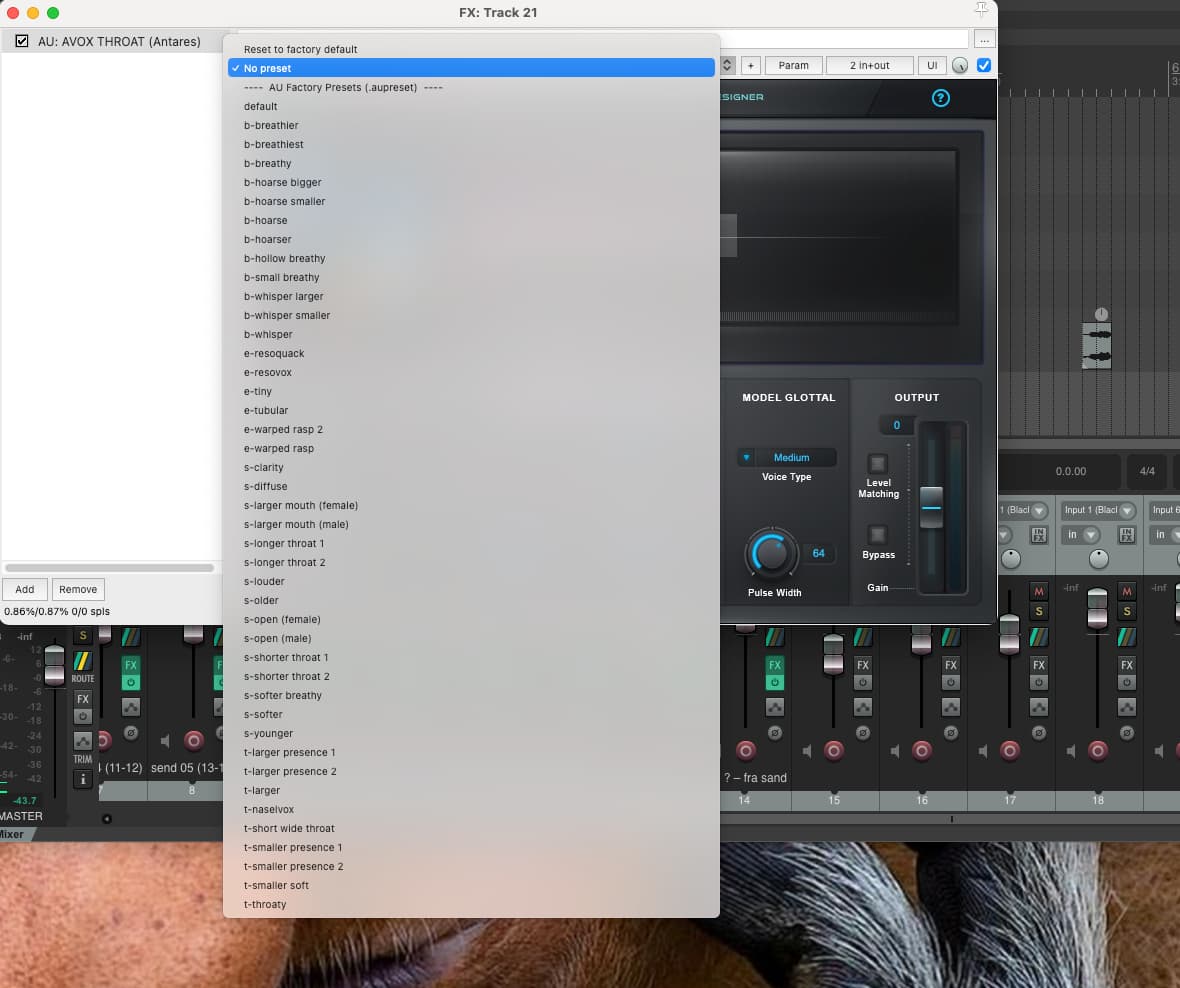Screen dimensions: 1180x988
Task: Uncheck AU: AVOX THROAT (Antares) checkbox
Action: (22, 41)
